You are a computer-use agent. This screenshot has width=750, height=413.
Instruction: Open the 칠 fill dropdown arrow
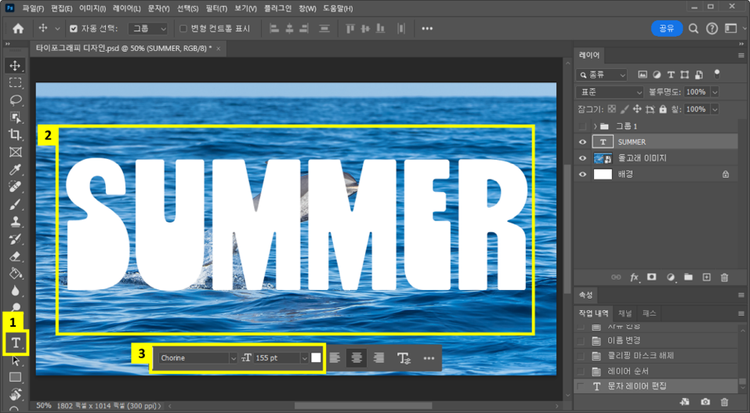coord(715,109)
